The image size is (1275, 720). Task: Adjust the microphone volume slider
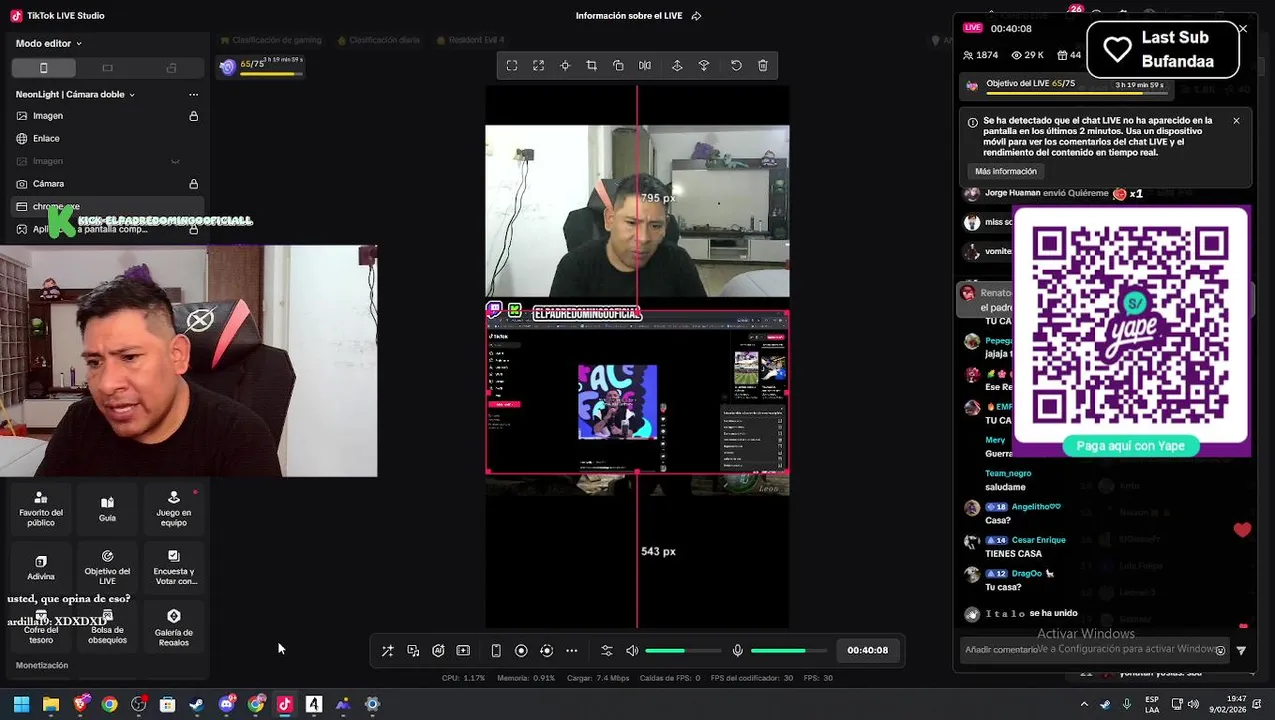[789, 651]
